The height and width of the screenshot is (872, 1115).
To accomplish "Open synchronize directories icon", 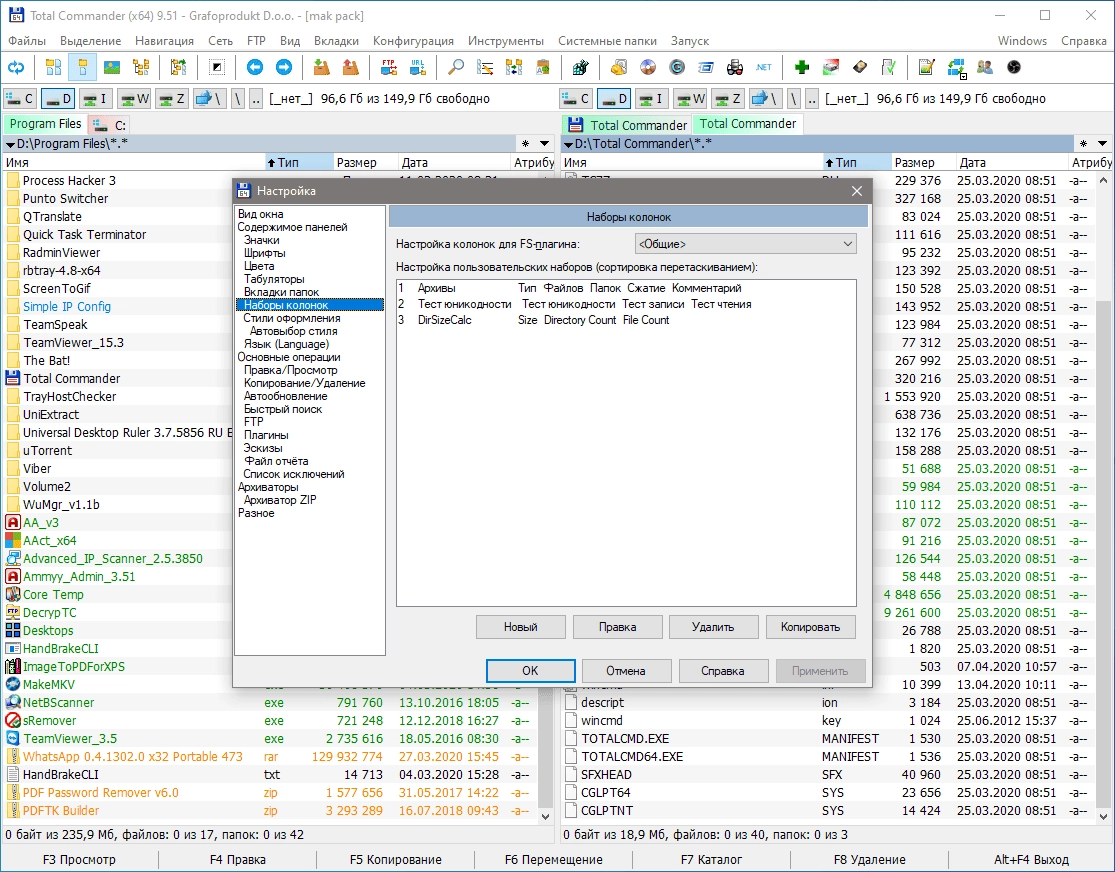I will tap(514, 68).
